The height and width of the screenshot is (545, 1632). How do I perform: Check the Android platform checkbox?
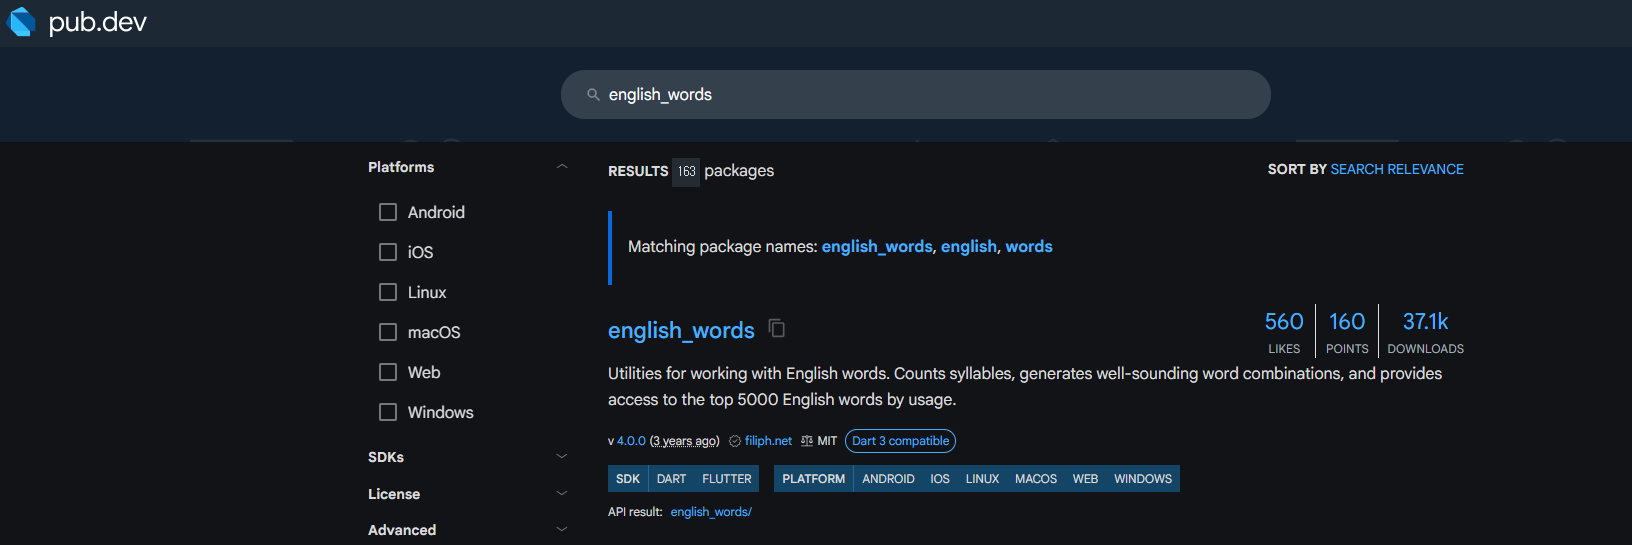(x=388, y=212)
